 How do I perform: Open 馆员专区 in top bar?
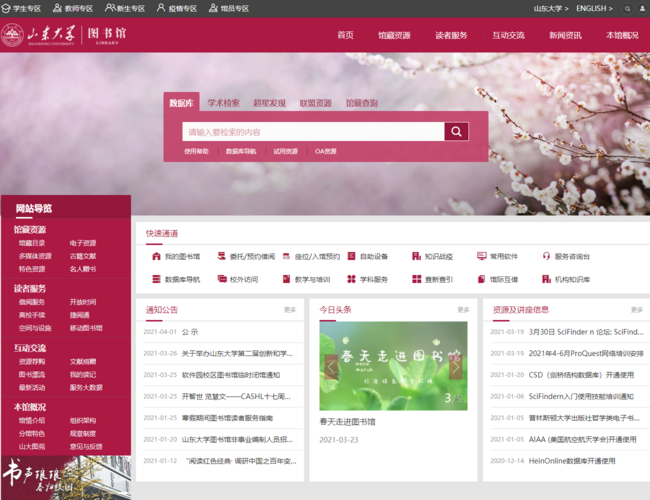coord(229,8)
